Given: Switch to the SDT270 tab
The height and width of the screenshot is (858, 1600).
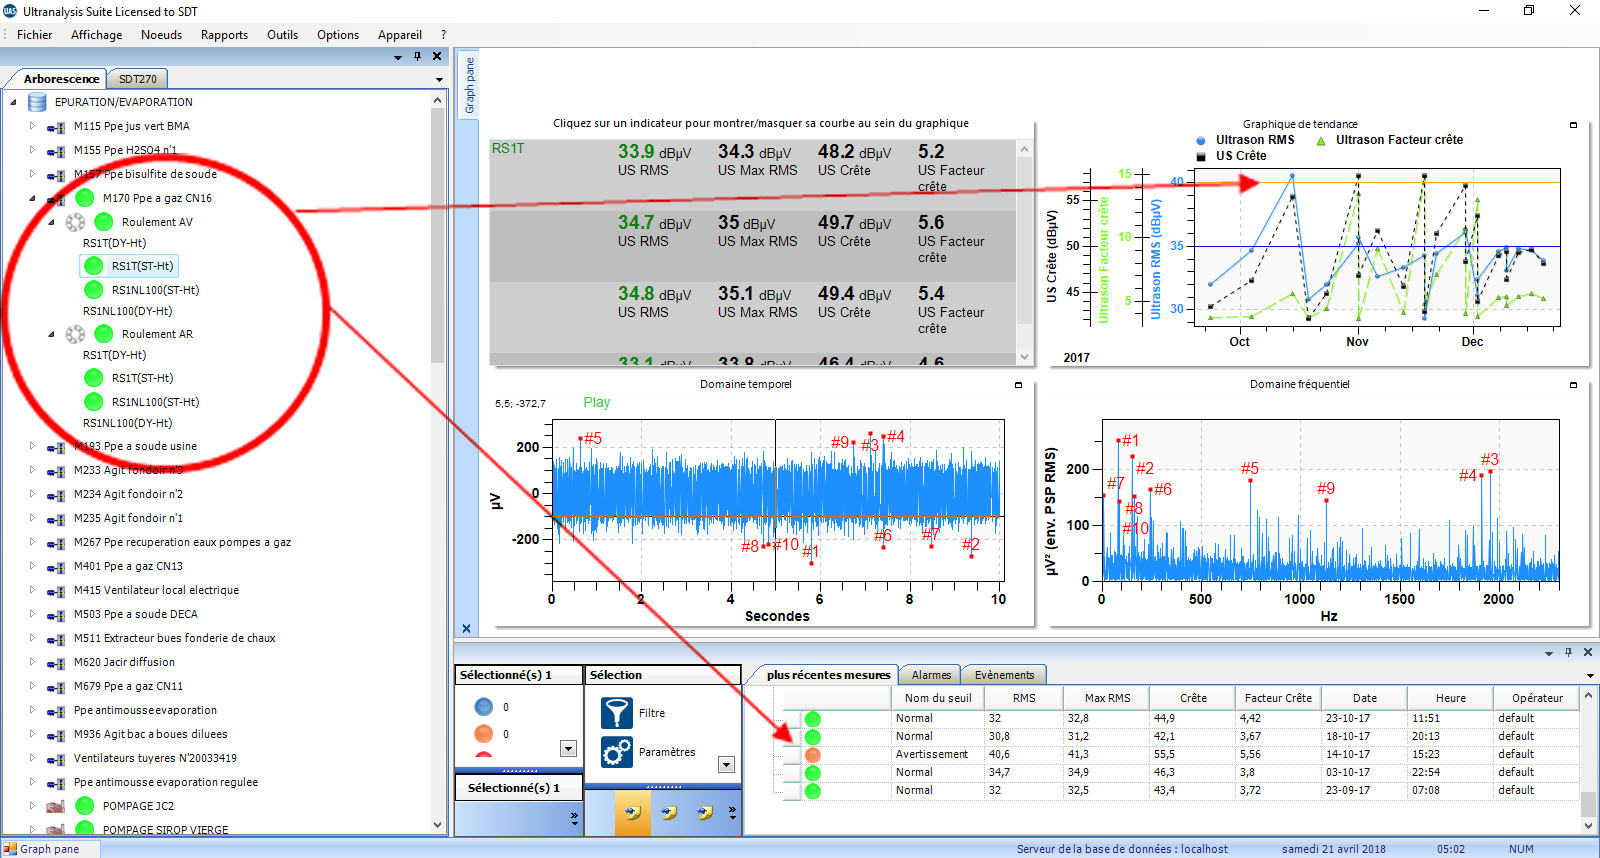Looking at the screenshot, I should 138,79.
